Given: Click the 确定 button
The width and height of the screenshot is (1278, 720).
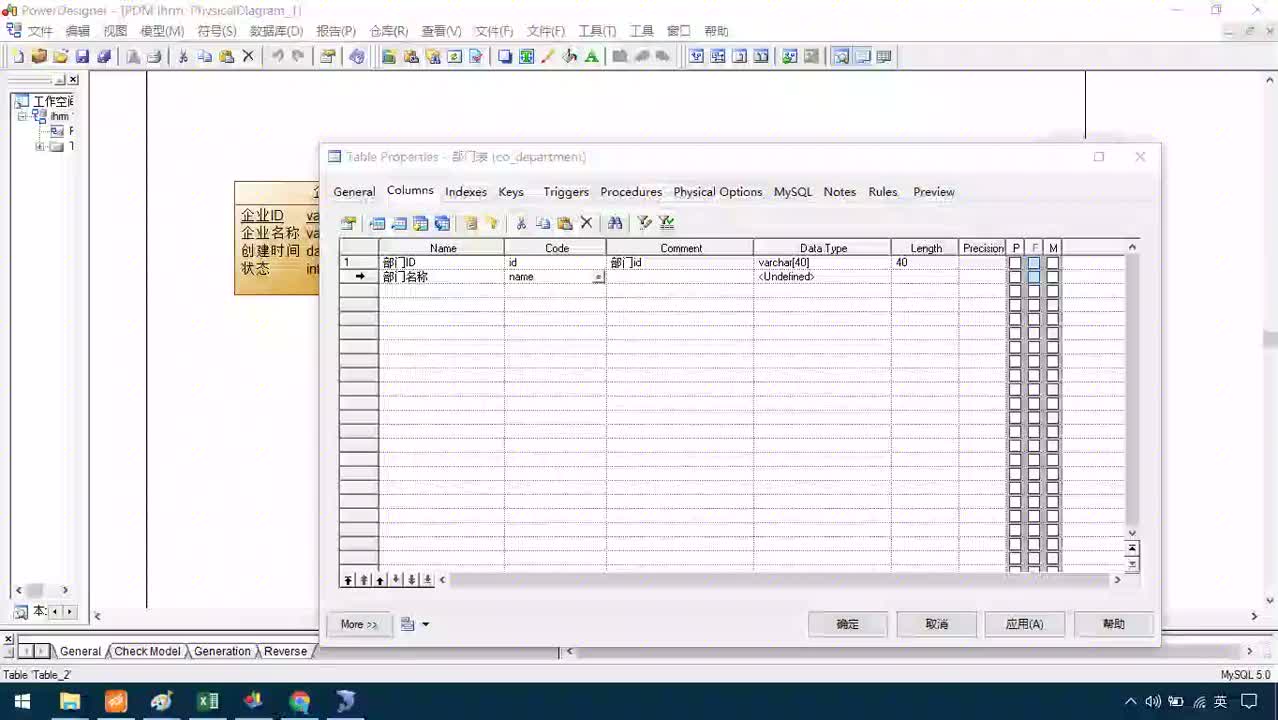Looking at the screenshot, I should (x=848, y=624).
